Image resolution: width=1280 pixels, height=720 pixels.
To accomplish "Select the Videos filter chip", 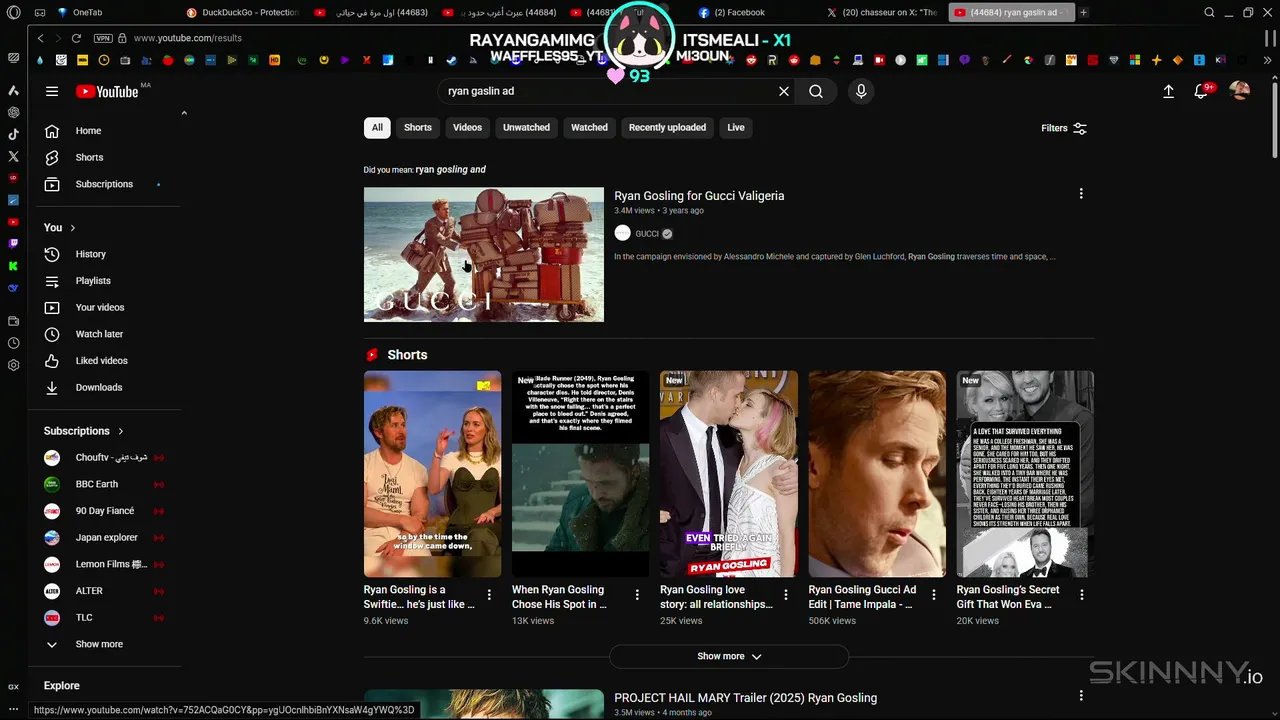I will point(467,128).
